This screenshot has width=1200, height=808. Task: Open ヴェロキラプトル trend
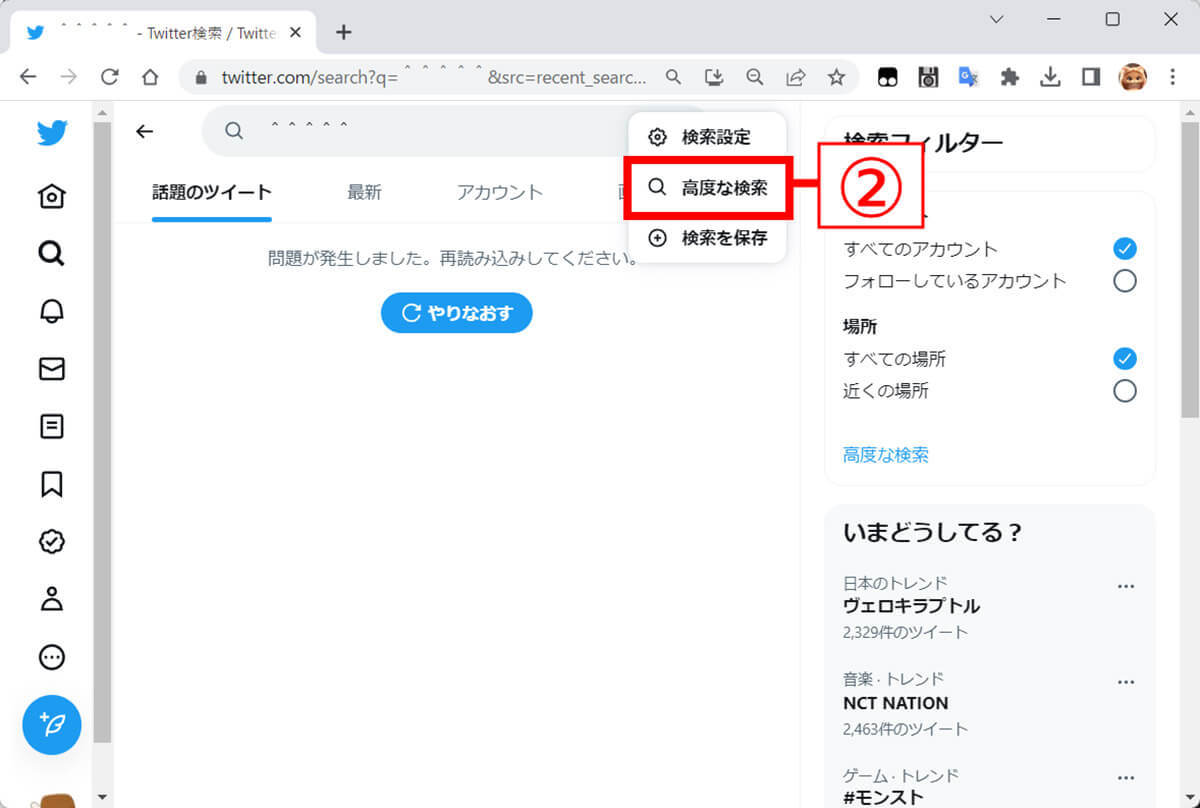click(911, 606)
